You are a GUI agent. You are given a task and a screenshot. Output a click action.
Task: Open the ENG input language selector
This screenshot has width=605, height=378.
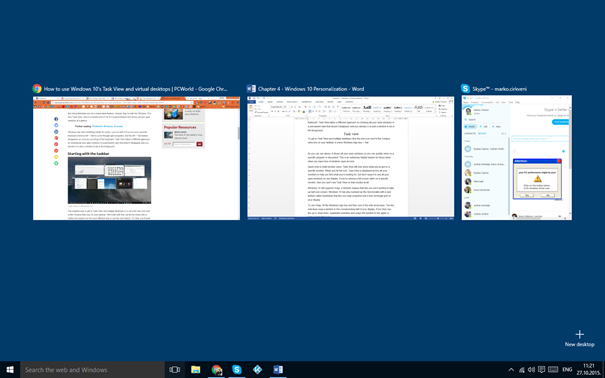click(567, 370)
